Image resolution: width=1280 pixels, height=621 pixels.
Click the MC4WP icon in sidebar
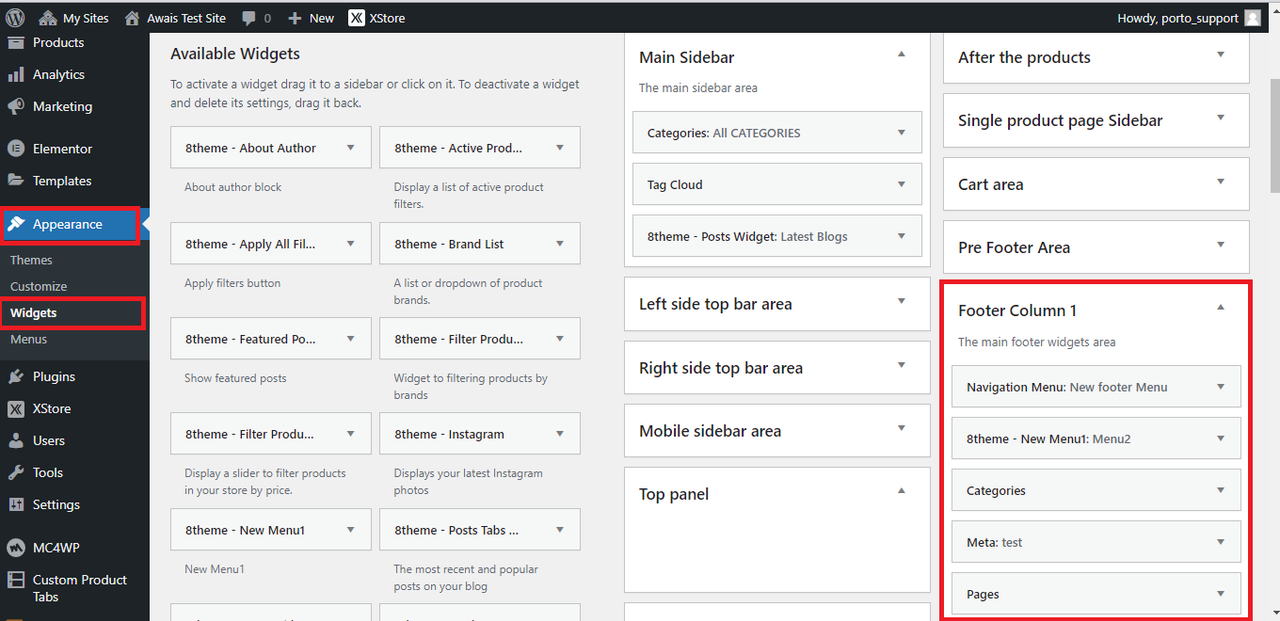pos(16,548)
